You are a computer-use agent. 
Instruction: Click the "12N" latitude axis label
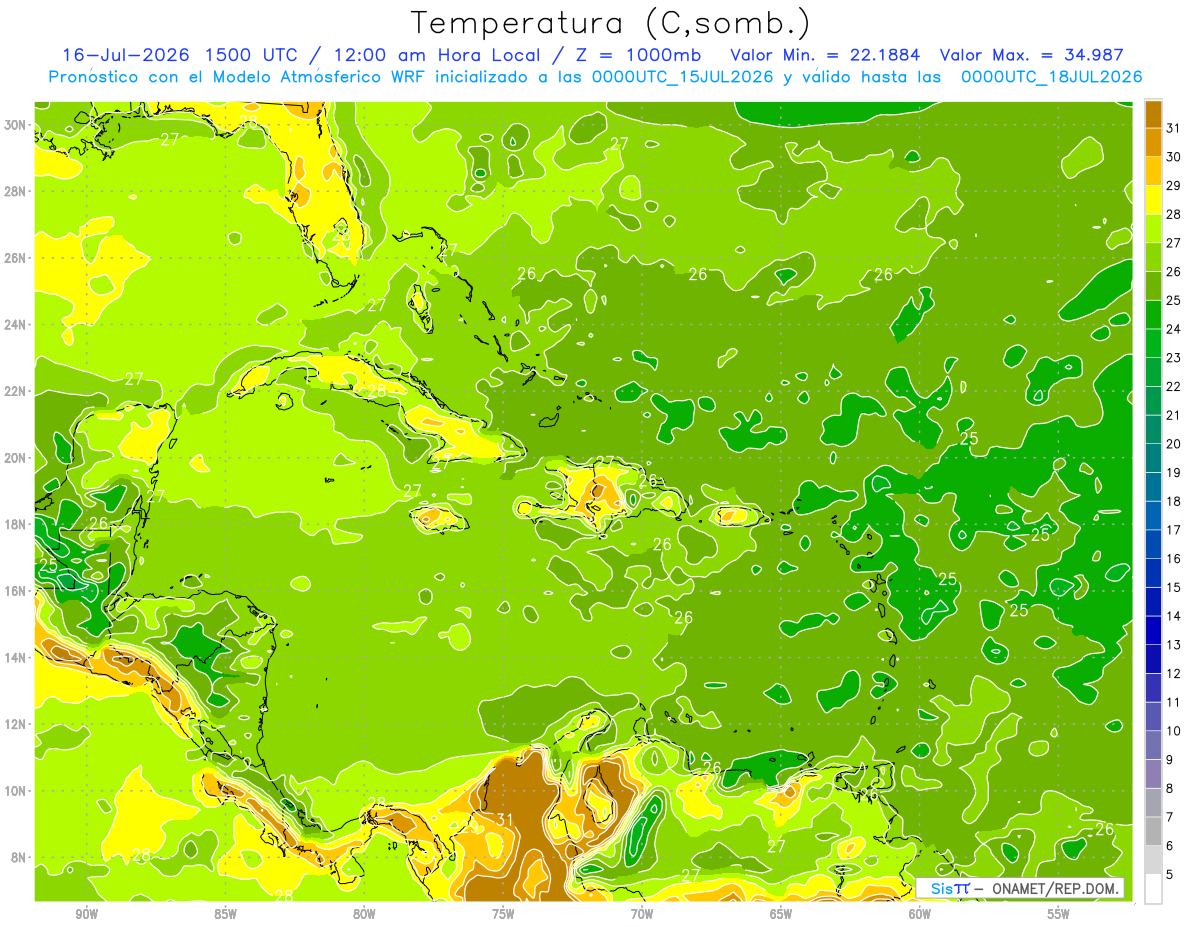[x=17, y=724]
